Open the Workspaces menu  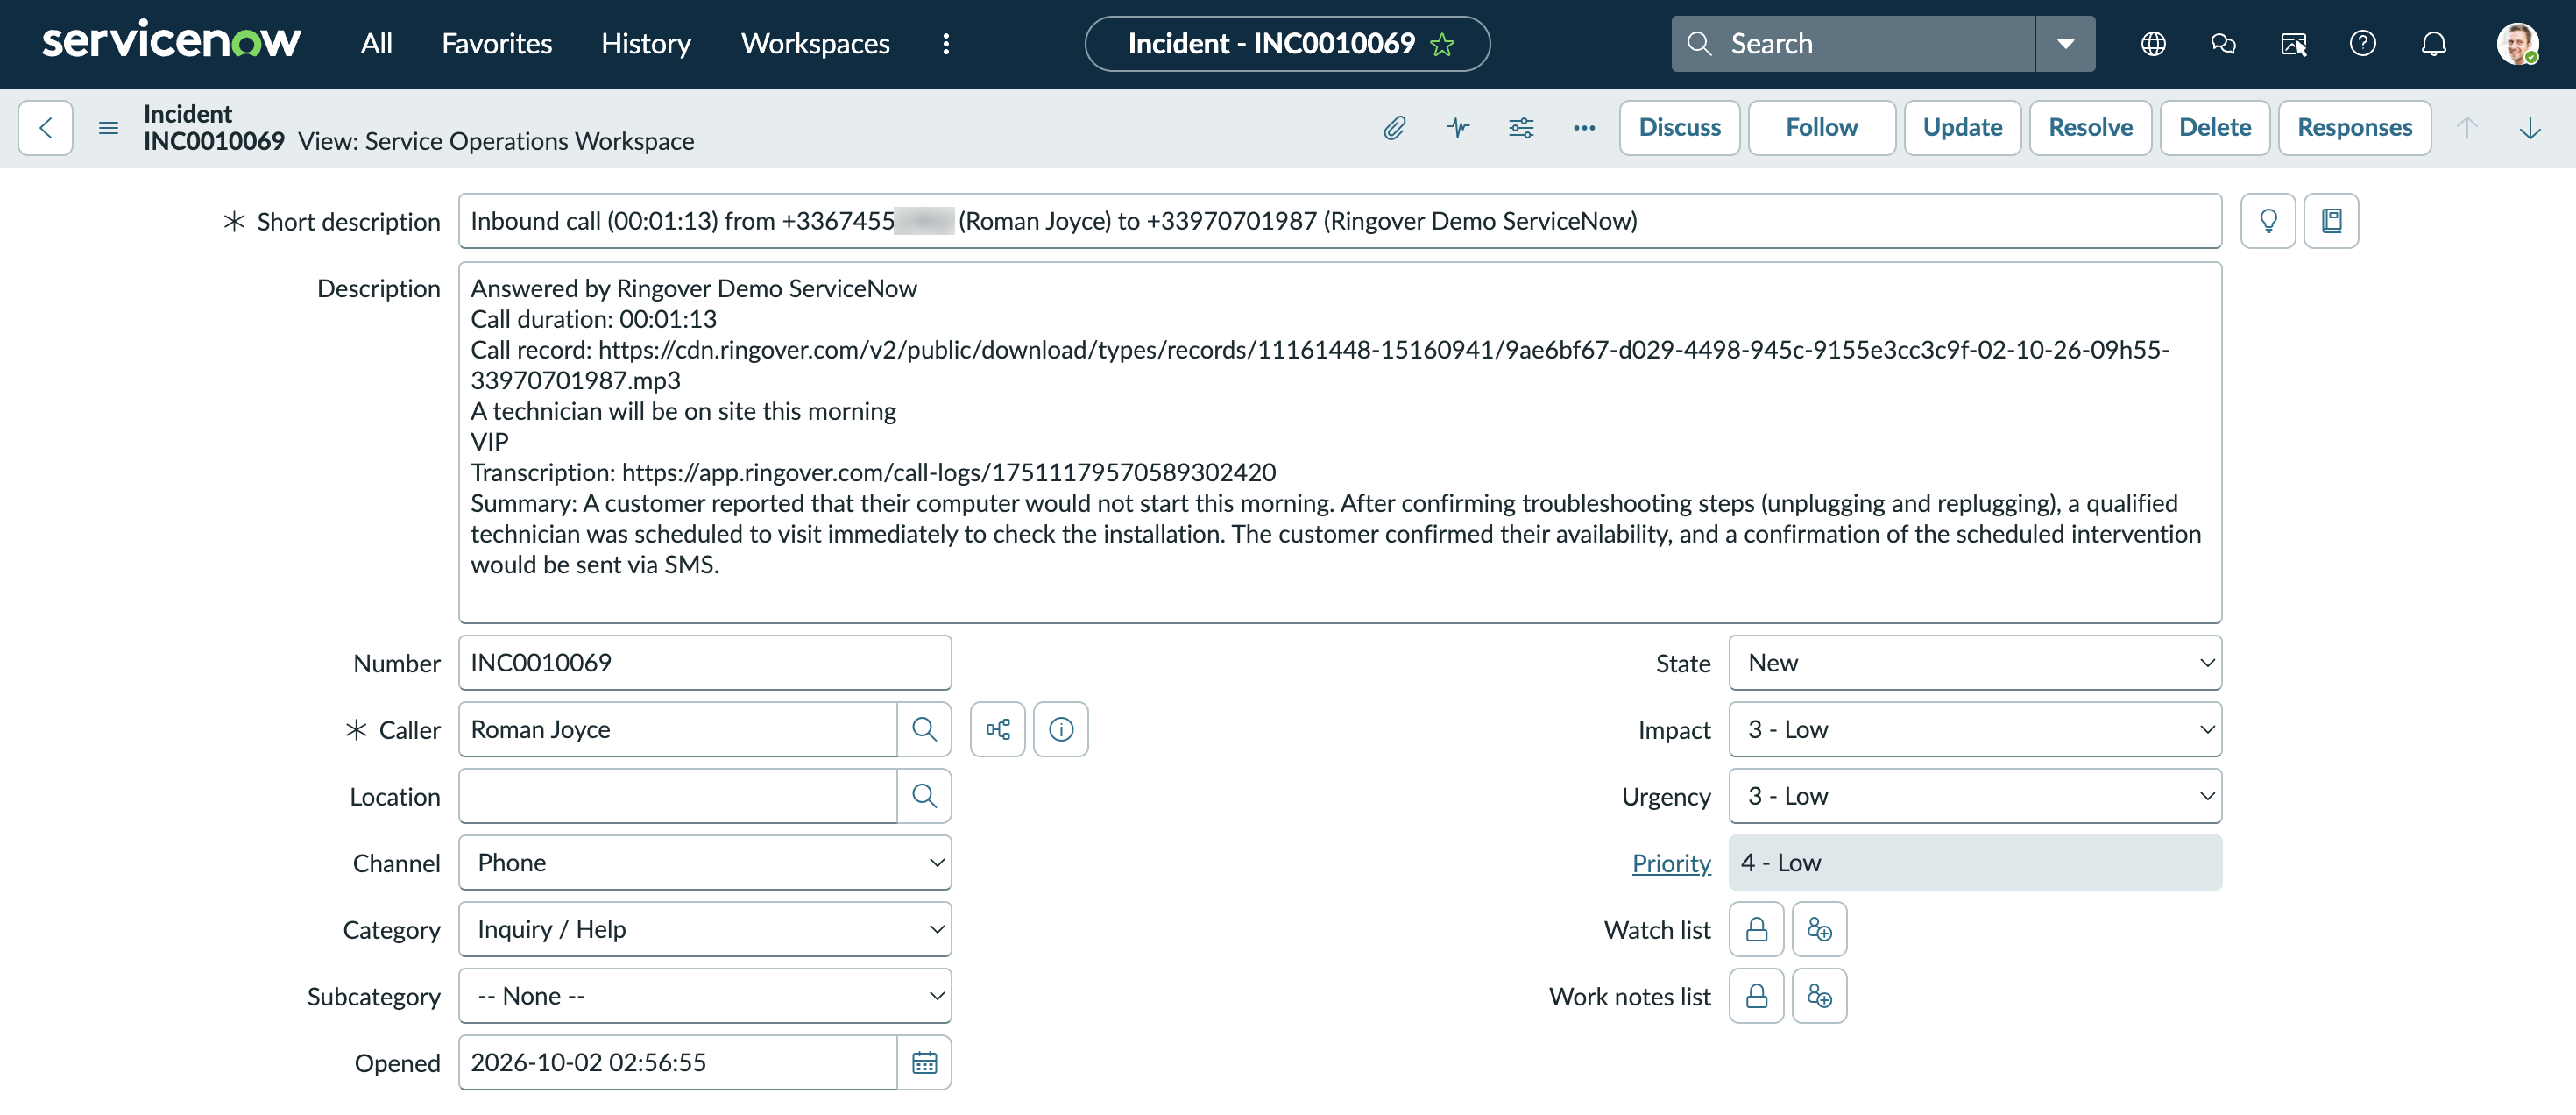click(x=815, y=44)
